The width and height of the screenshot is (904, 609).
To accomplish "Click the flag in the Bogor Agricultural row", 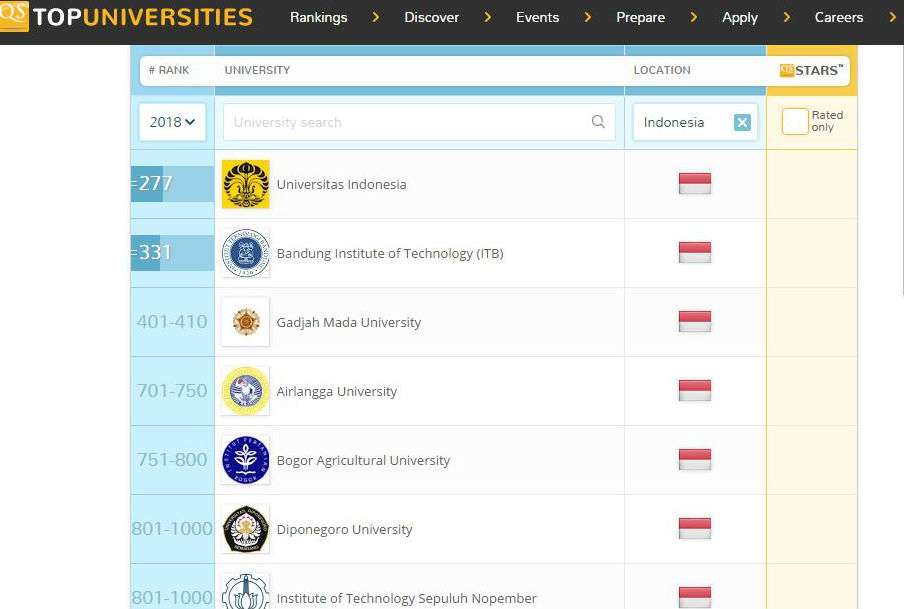I will pyautogui.click(x=695, y=460).
